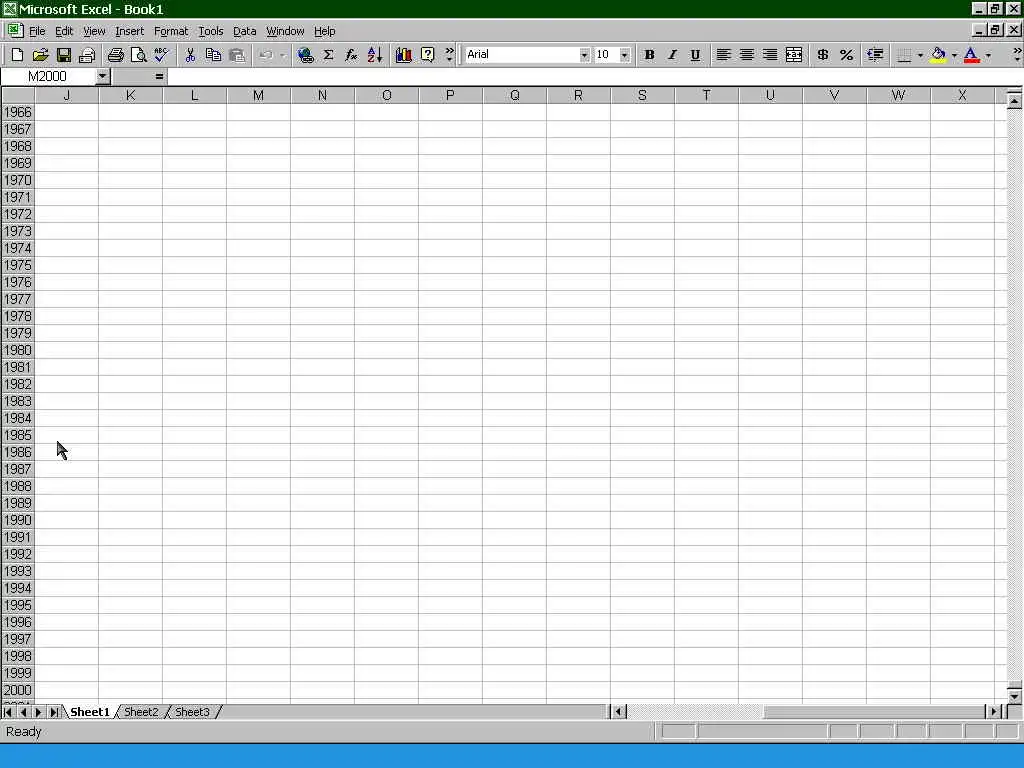Click the vertical scrollbar up arrow
Screen dimensions: 1024x768
pyautogui.click(x=1014, y=101)
